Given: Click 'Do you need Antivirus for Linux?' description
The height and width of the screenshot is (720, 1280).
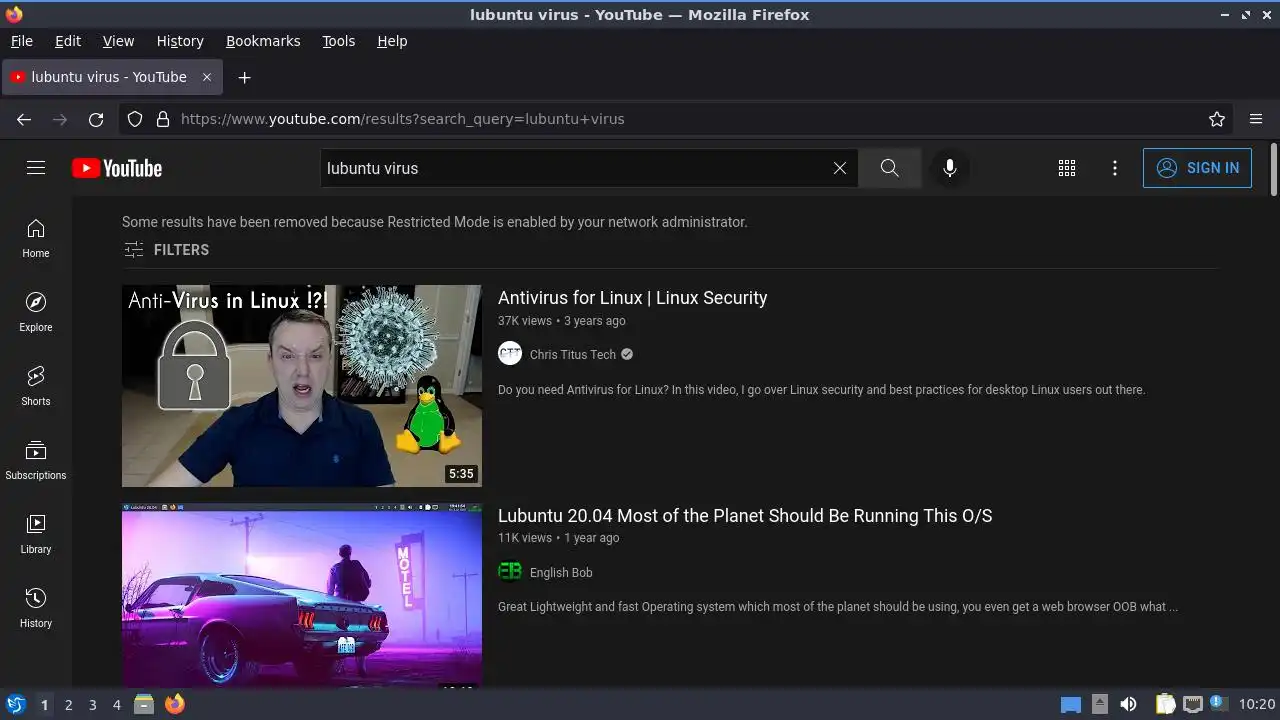Looking at the screenshot, I should tap(821, 390).
